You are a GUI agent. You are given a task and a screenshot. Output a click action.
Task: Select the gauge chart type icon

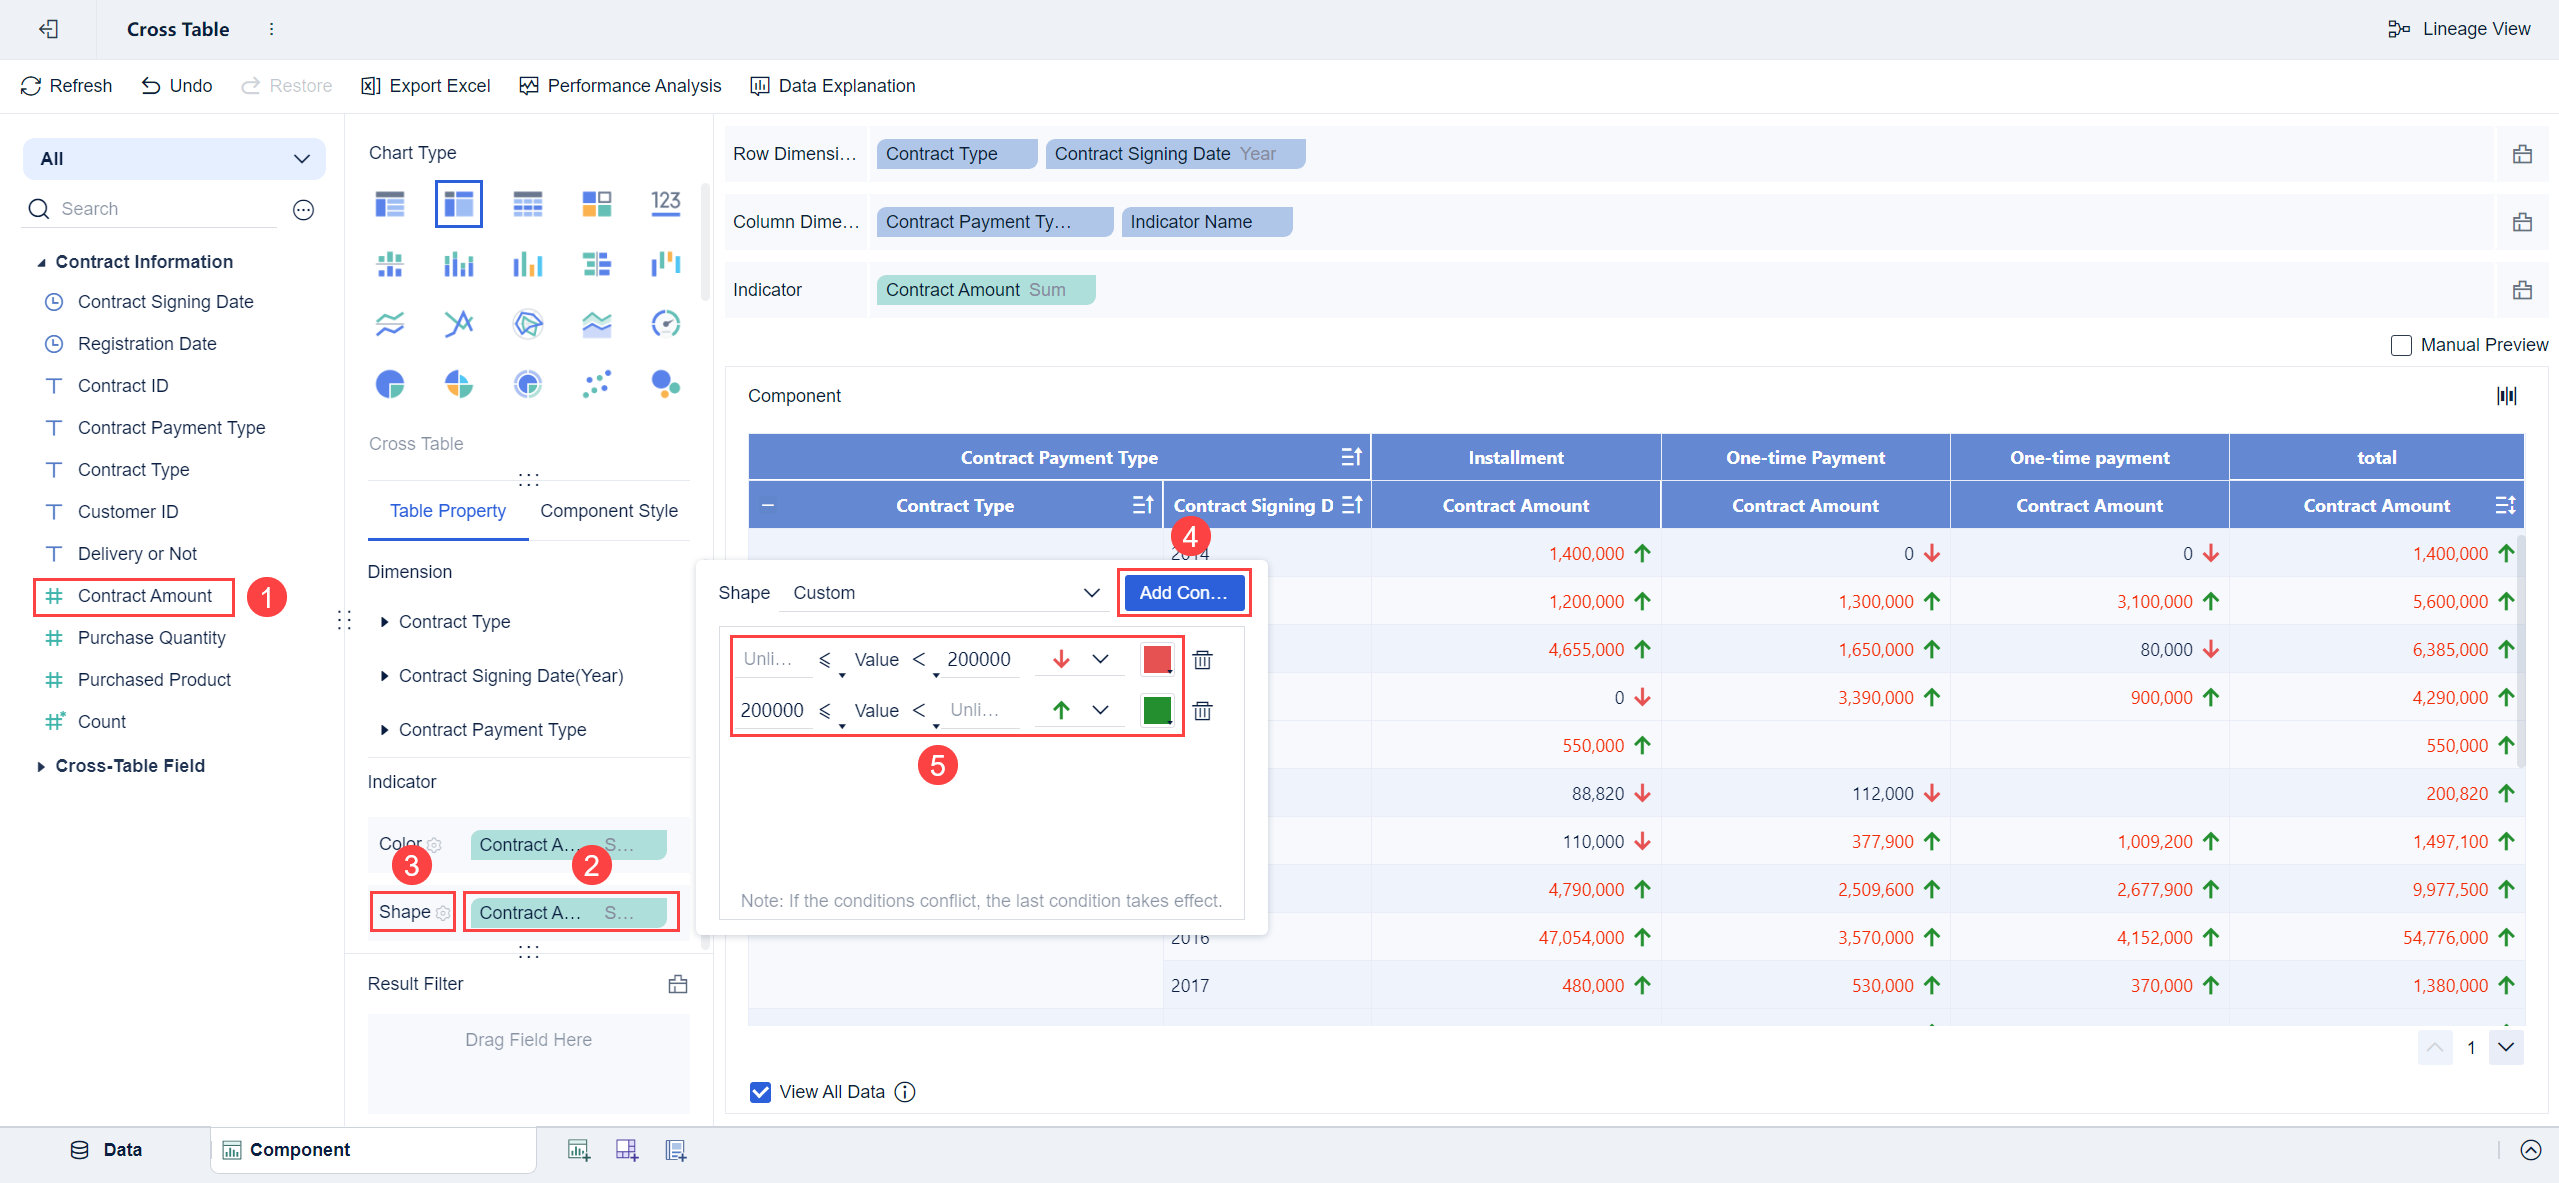pos(665,324)
